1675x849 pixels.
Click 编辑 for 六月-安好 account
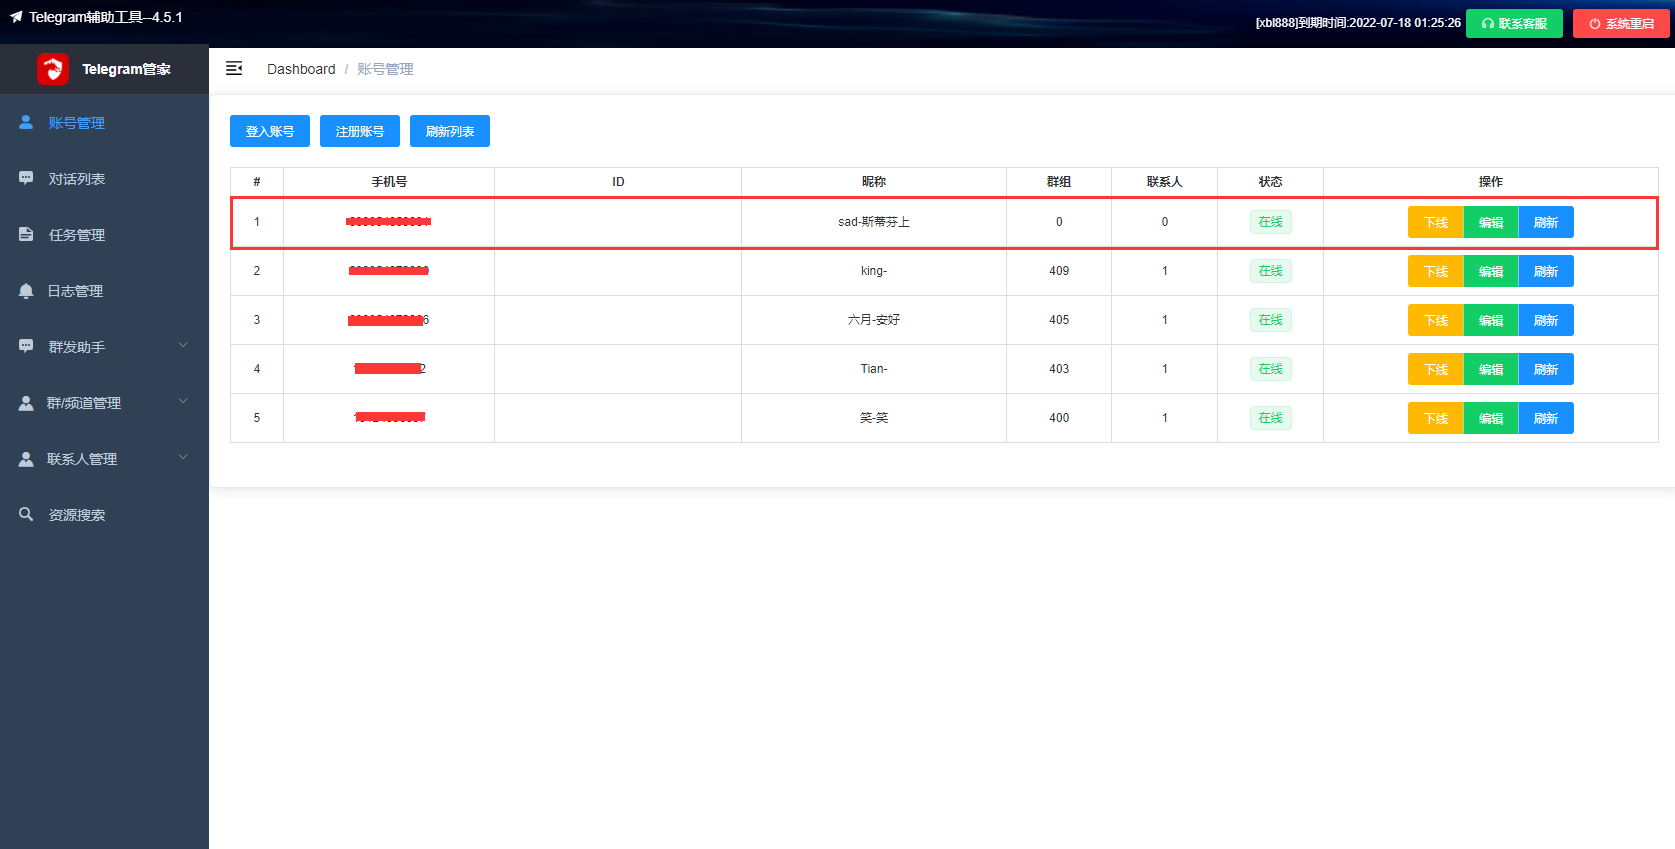coord(1491,320)
